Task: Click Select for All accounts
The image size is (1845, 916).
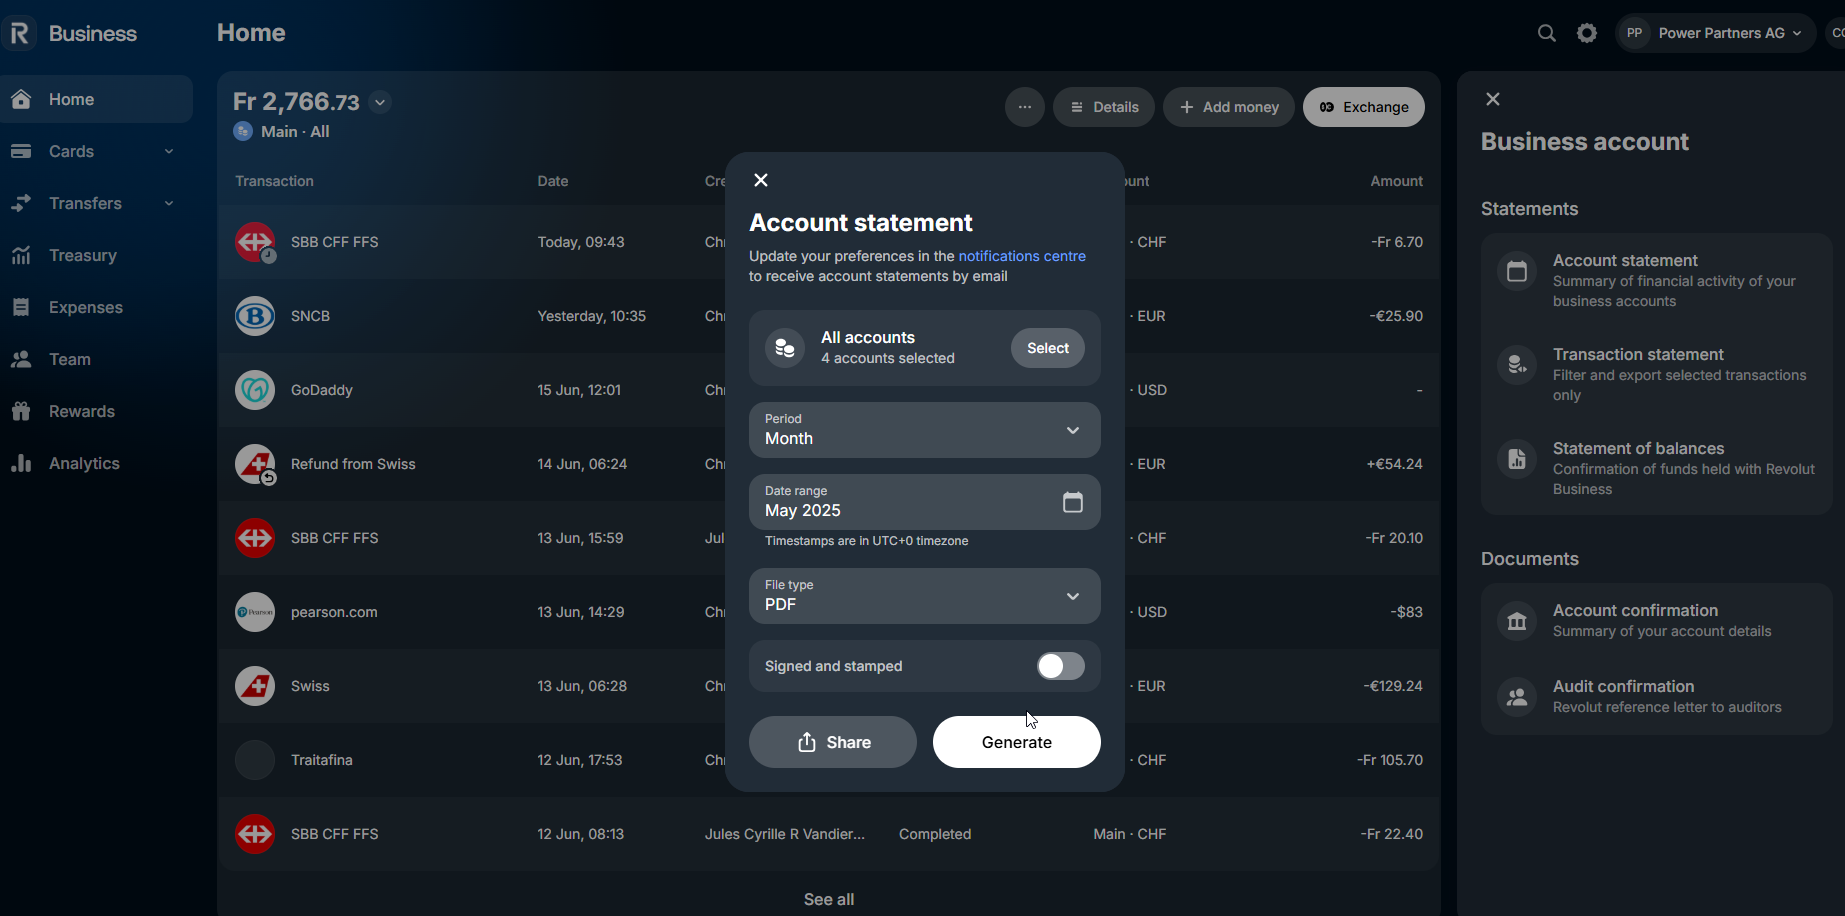Action: click(1048, 348)
